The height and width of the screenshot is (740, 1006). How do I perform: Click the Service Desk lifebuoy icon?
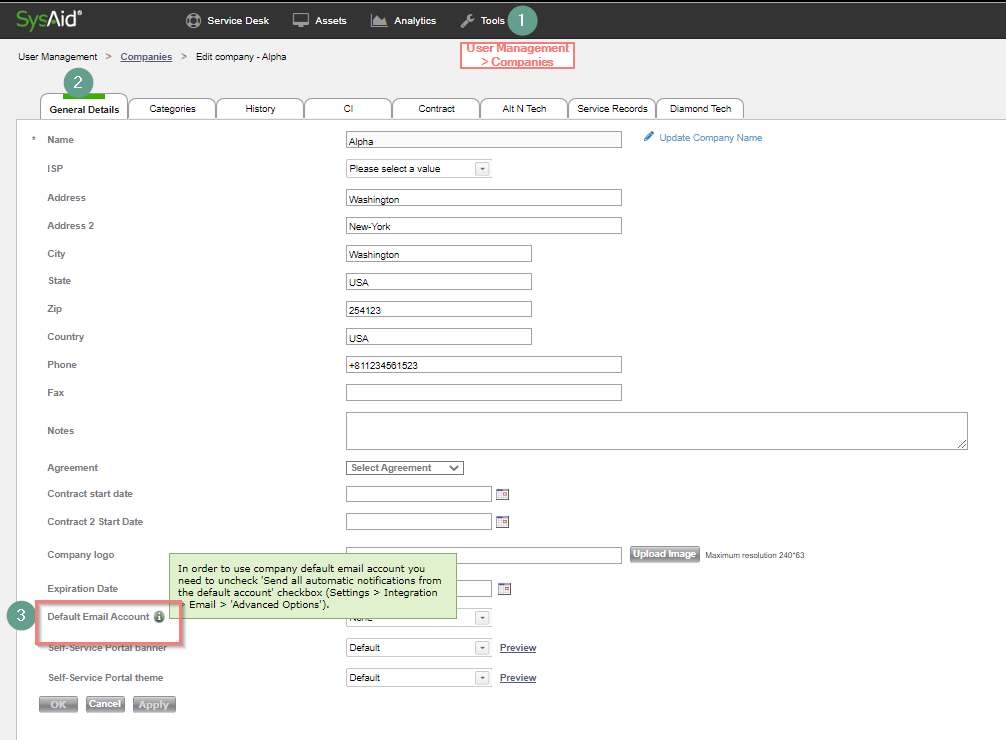click(193, 21)
